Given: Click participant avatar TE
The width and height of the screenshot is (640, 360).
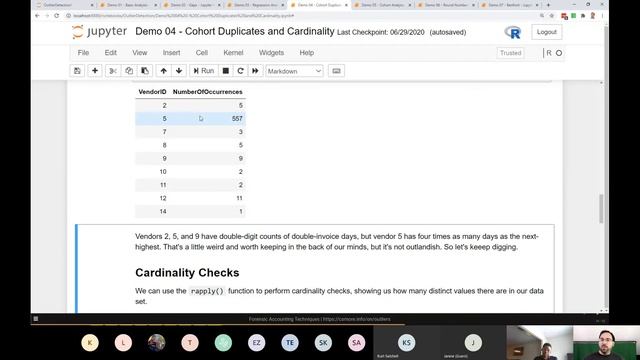Looking at the screenshot, I should (x=290, y=343).
